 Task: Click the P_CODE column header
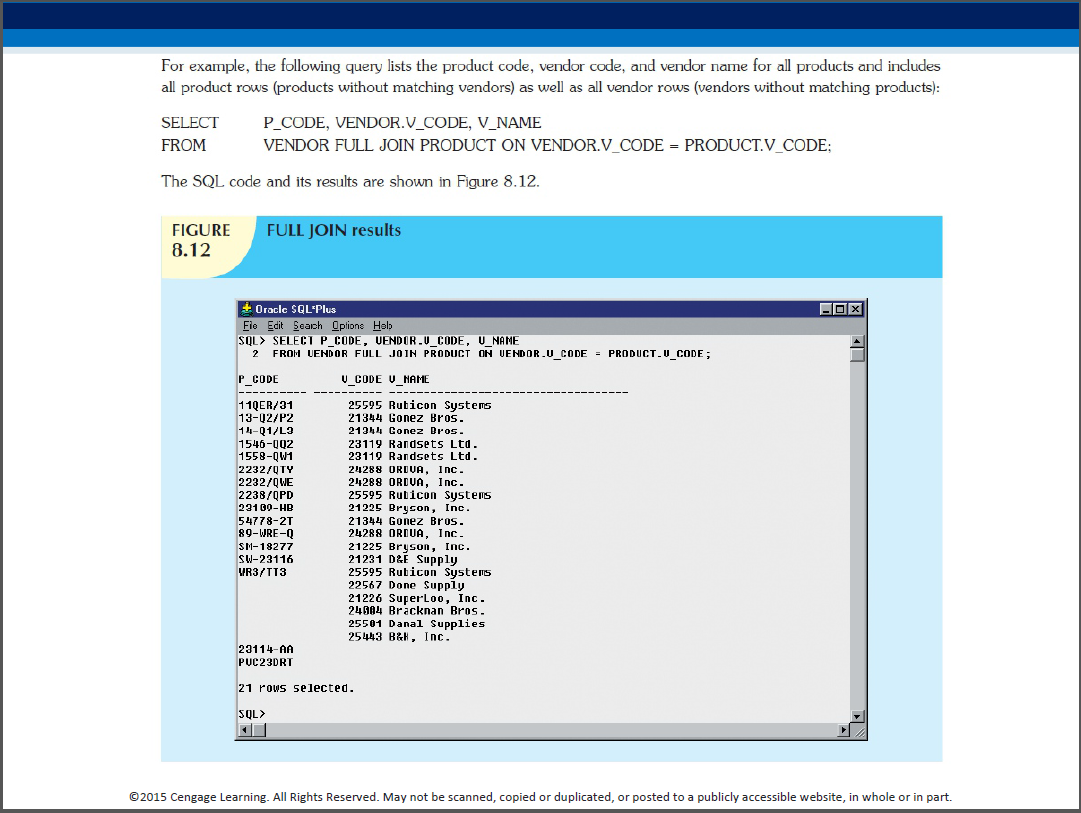(x=259, y=379)
